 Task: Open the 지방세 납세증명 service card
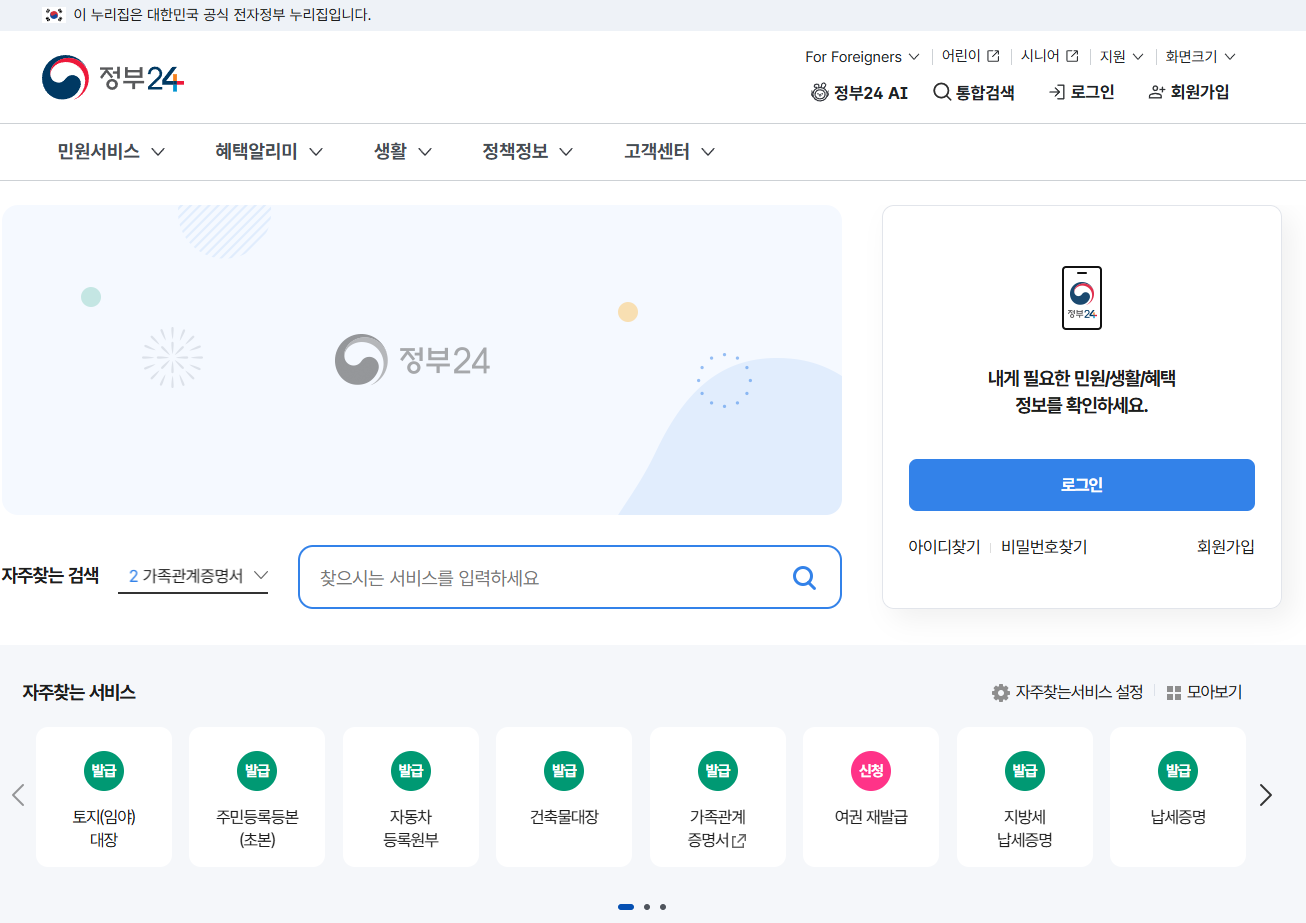point(1025,797)
